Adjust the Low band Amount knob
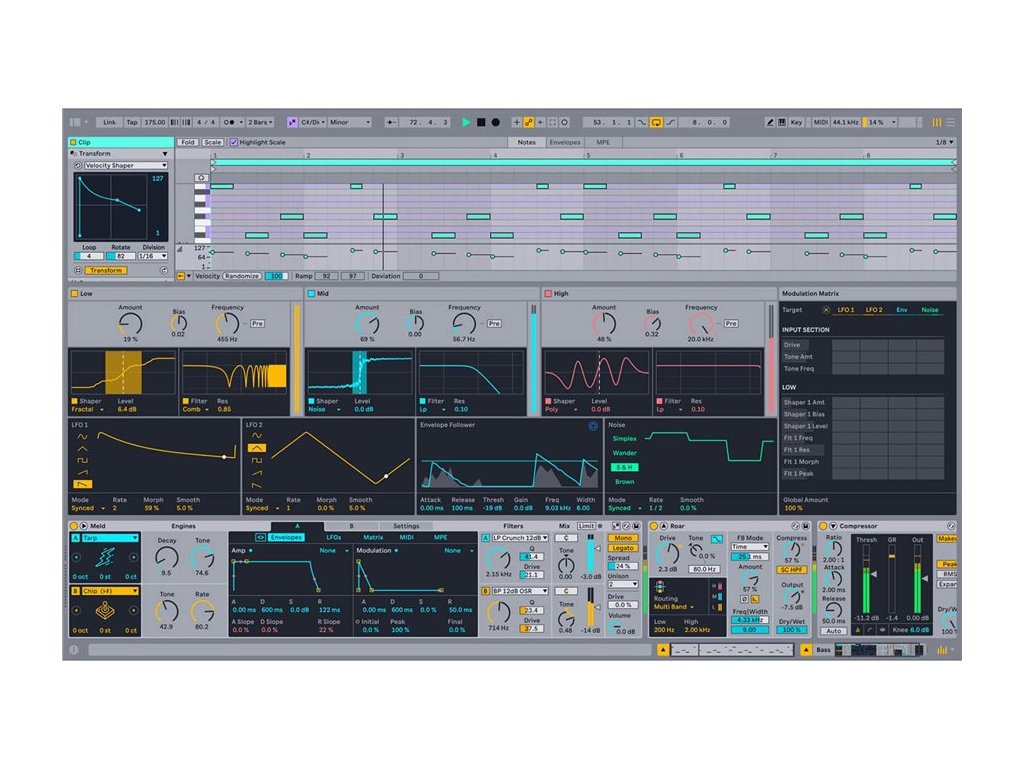1024x768 pixels. [x=130, y=324]
